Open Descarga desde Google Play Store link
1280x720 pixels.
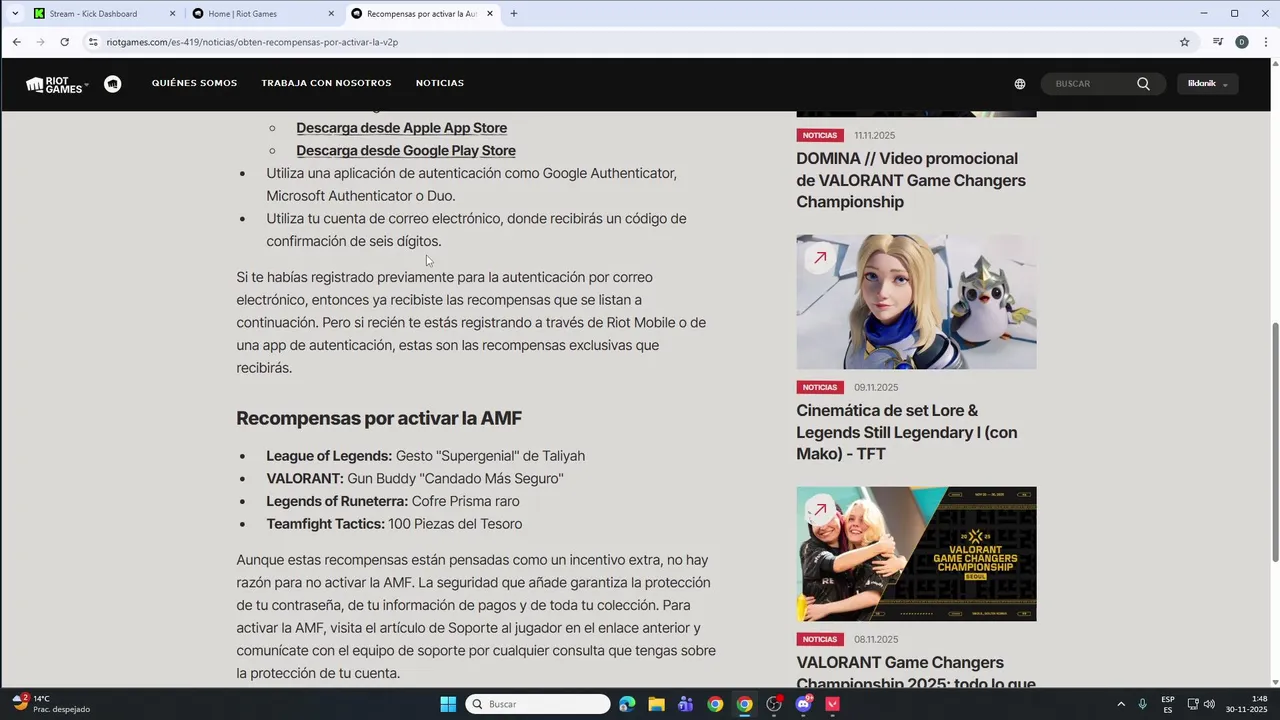pyautogui.click(x=406, y=151)
